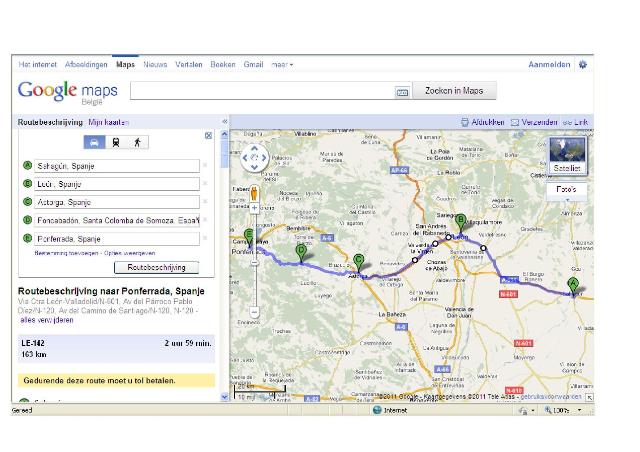Zoom out with the minus button

click(254, 312)
